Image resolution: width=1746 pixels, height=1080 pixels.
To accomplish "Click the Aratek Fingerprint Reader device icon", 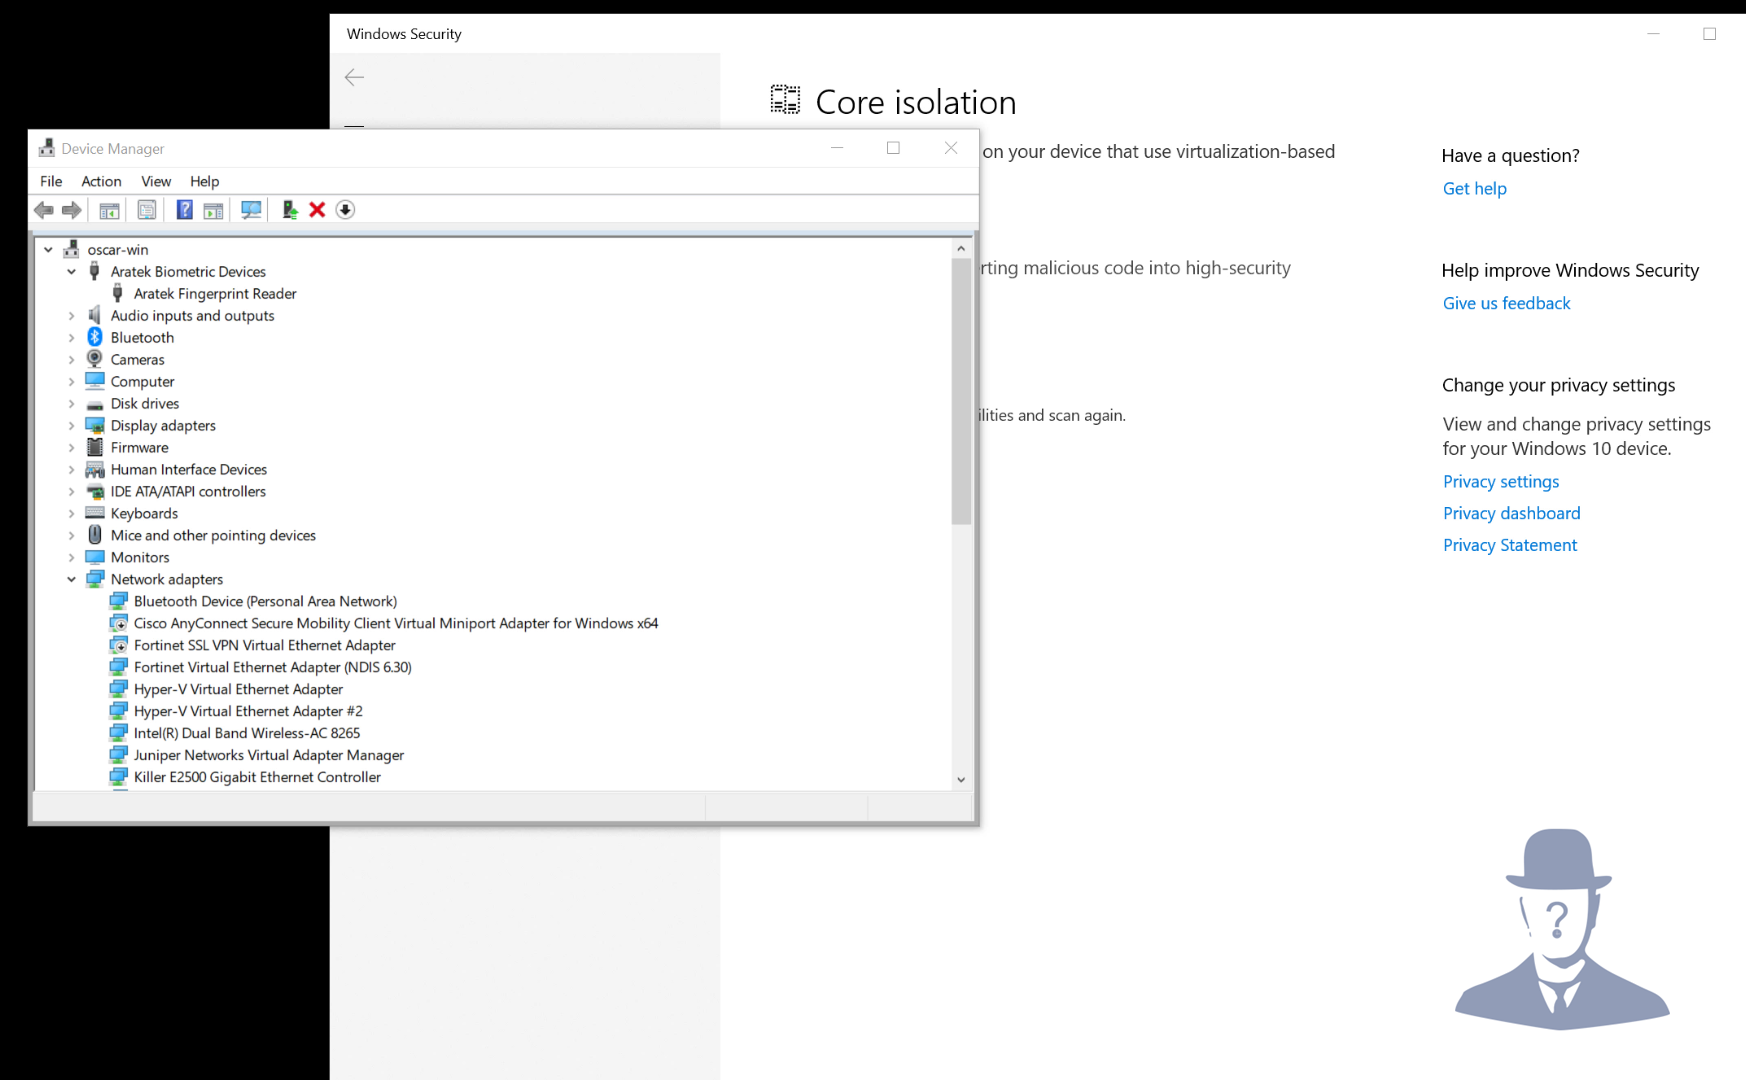I will click(118, 293).
